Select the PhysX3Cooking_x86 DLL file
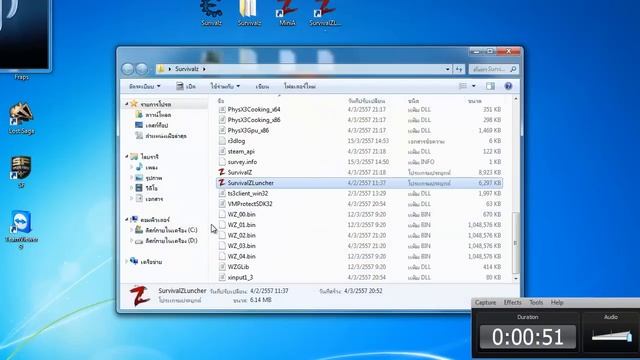 point(359,120)
